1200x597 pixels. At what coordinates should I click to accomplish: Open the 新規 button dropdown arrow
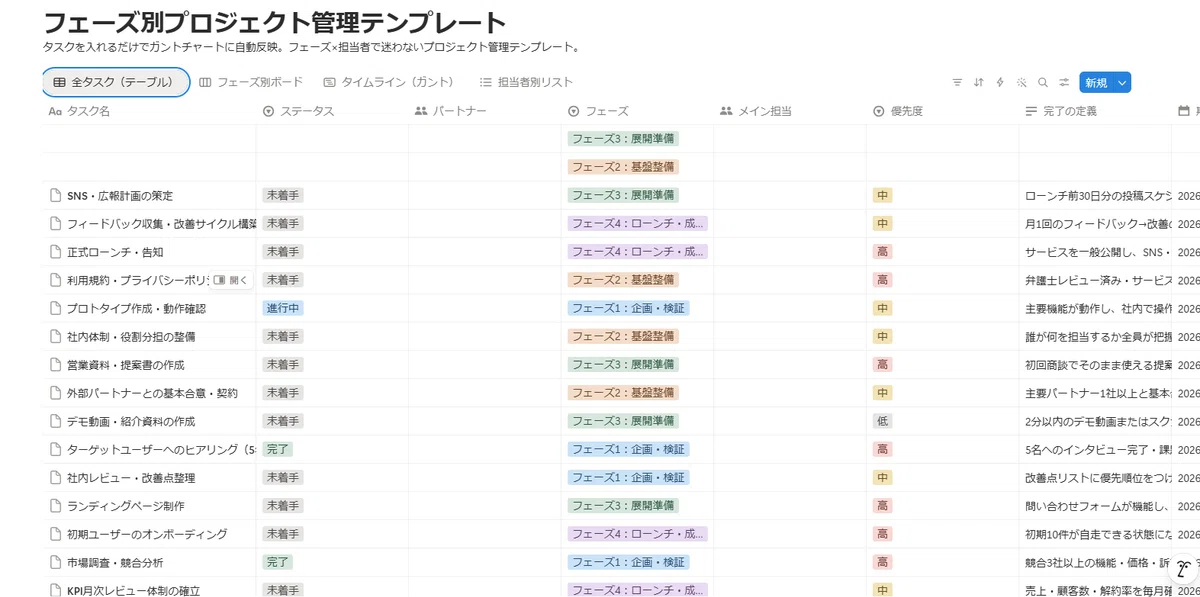(x=1122, y=82)
